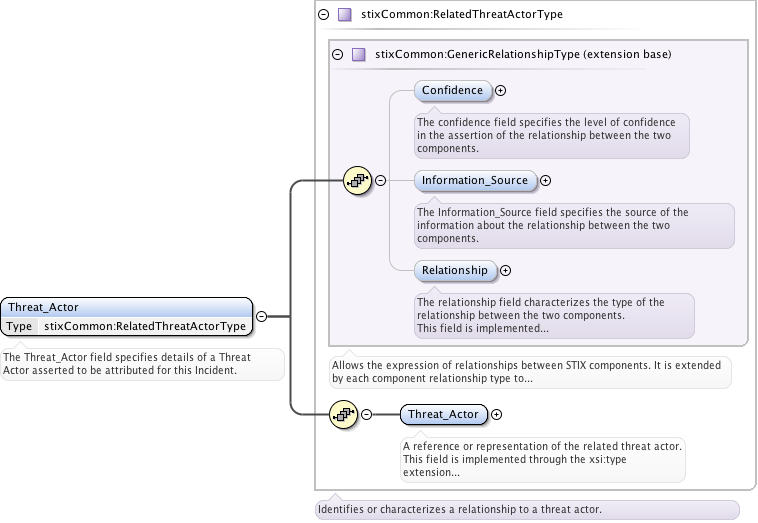Expand the child Threat_Actor element

[497, 414]
